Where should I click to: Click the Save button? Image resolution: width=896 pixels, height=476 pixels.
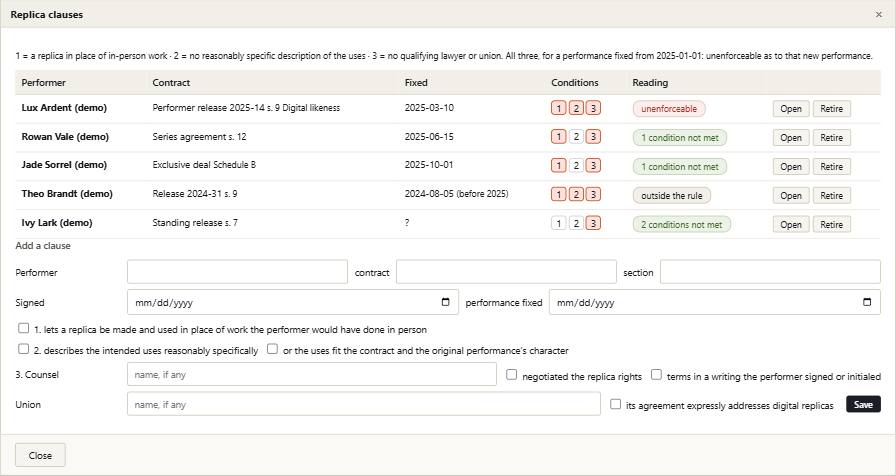click(863, 405)
